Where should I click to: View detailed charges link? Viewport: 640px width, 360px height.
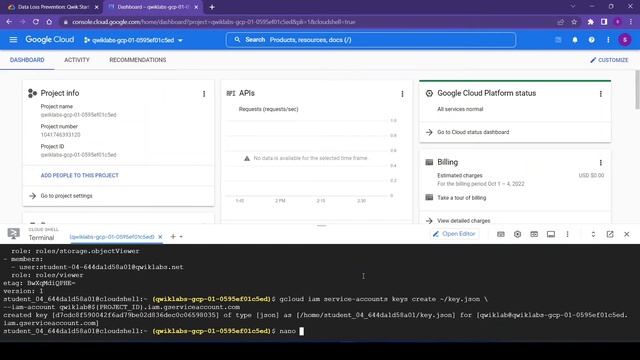click(x=464, y=221)
